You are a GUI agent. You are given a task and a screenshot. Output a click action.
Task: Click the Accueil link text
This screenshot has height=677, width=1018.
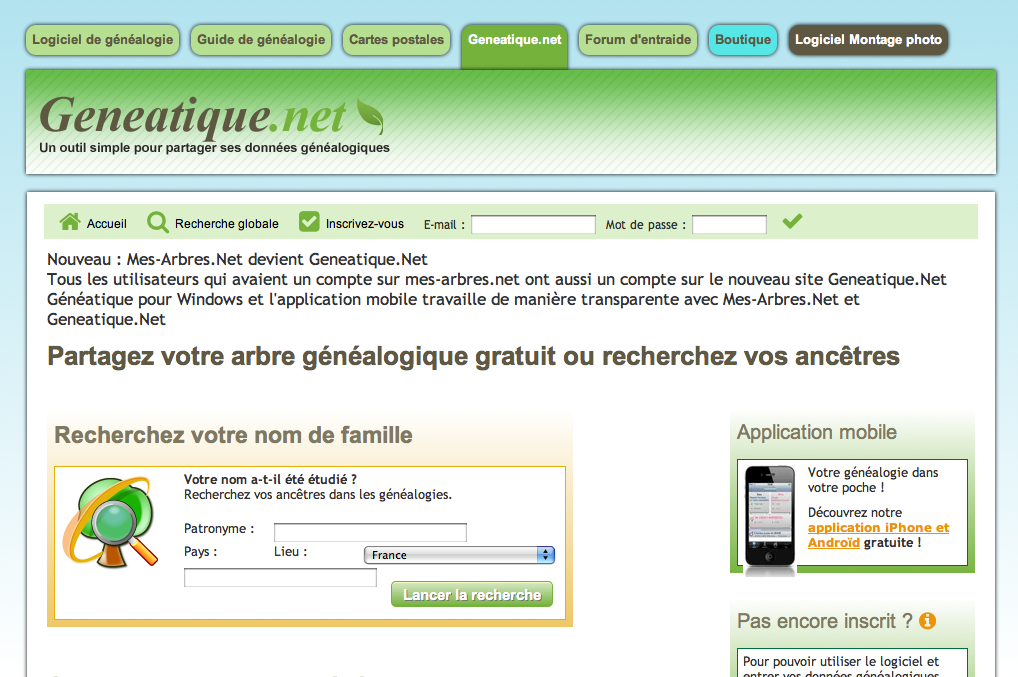106,223
